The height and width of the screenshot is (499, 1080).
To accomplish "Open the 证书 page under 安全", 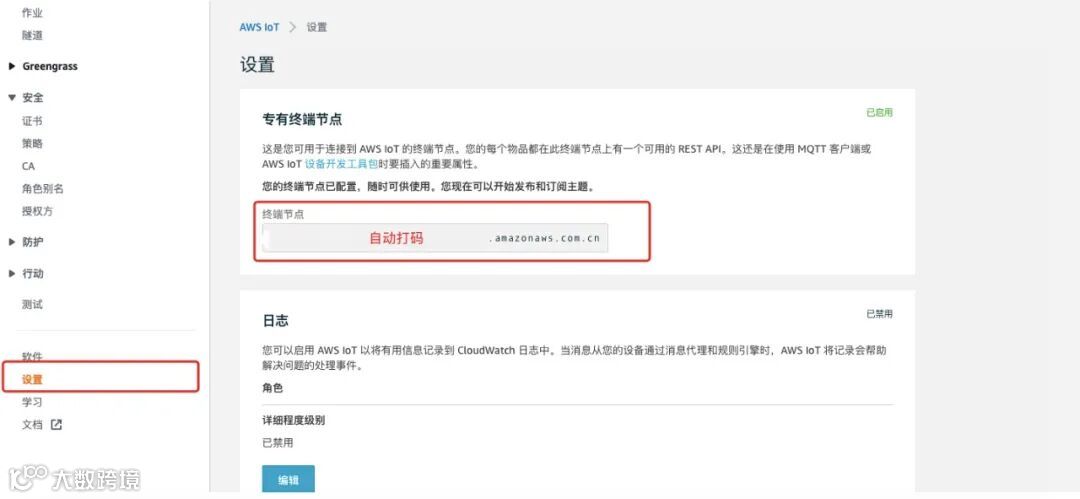I will 32,121.
